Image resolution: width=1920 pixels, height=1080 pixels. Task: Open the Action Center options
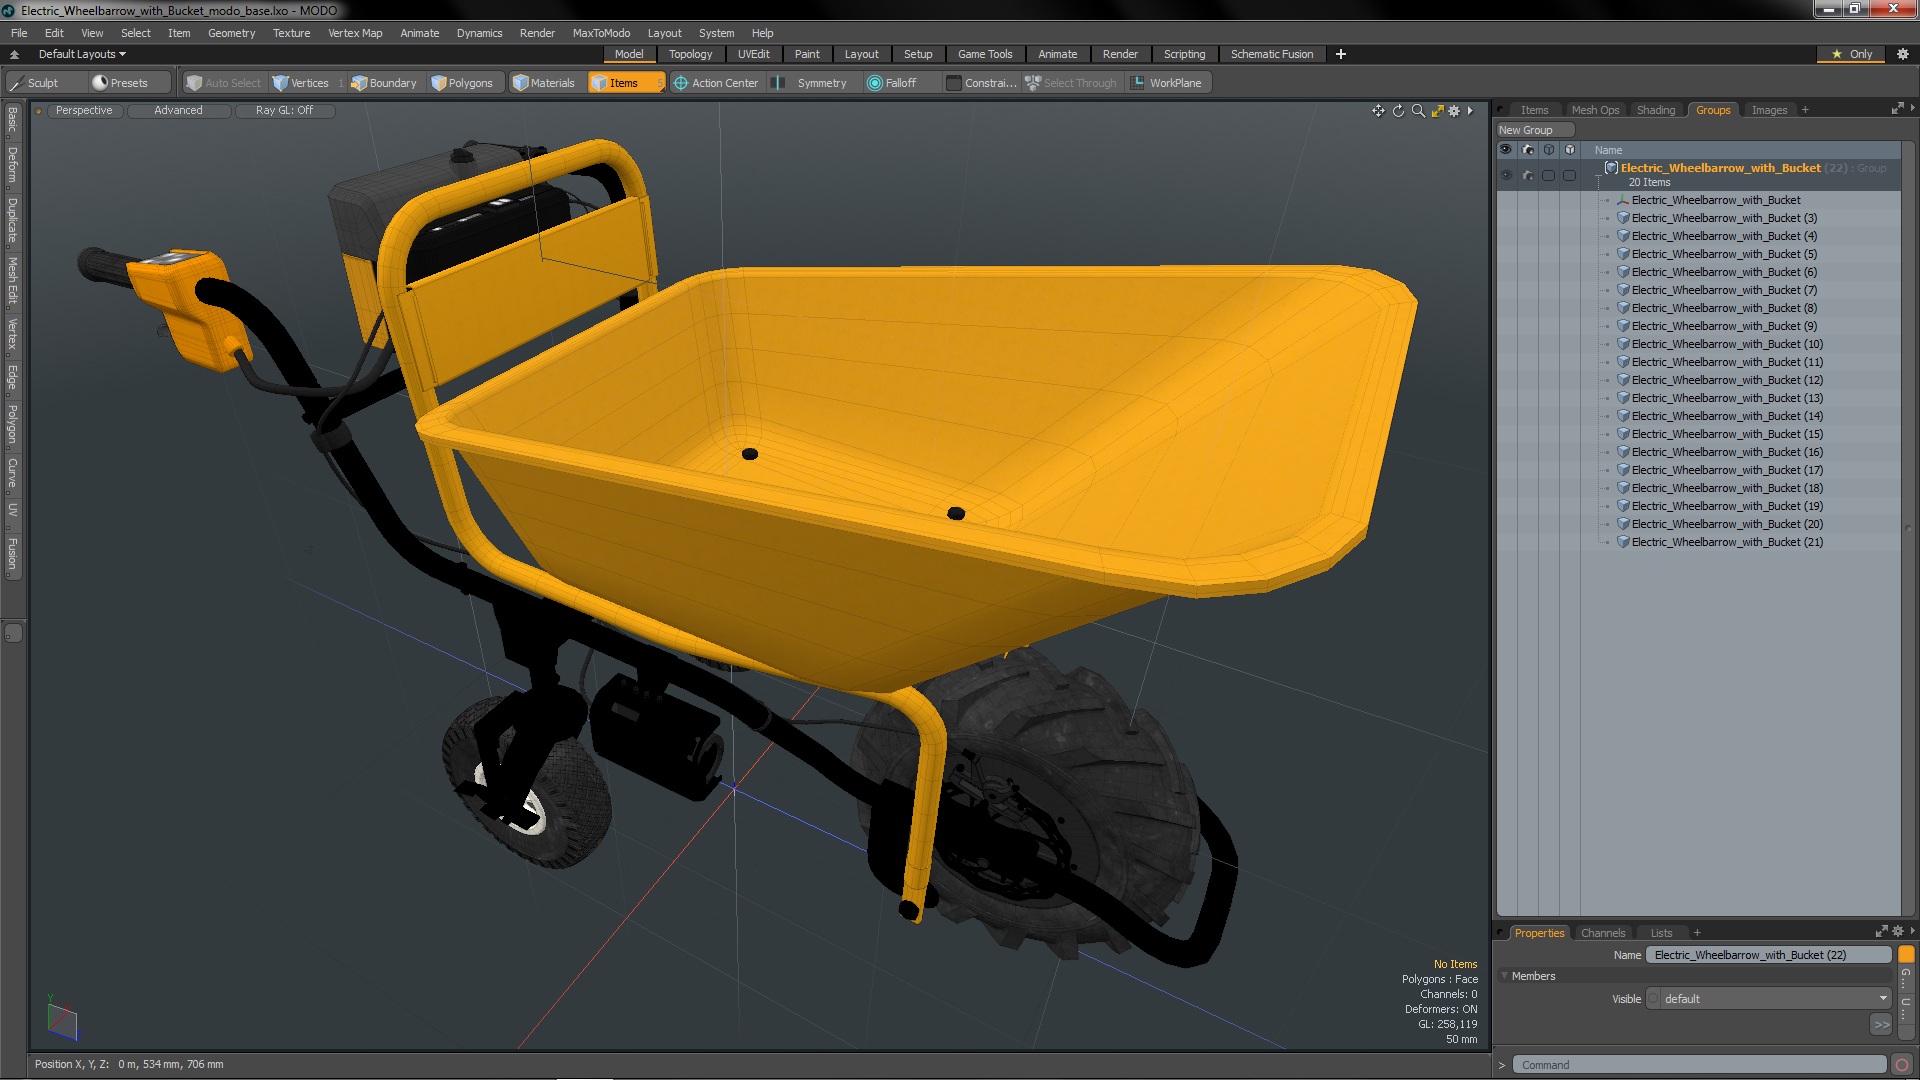click(716, 83)
